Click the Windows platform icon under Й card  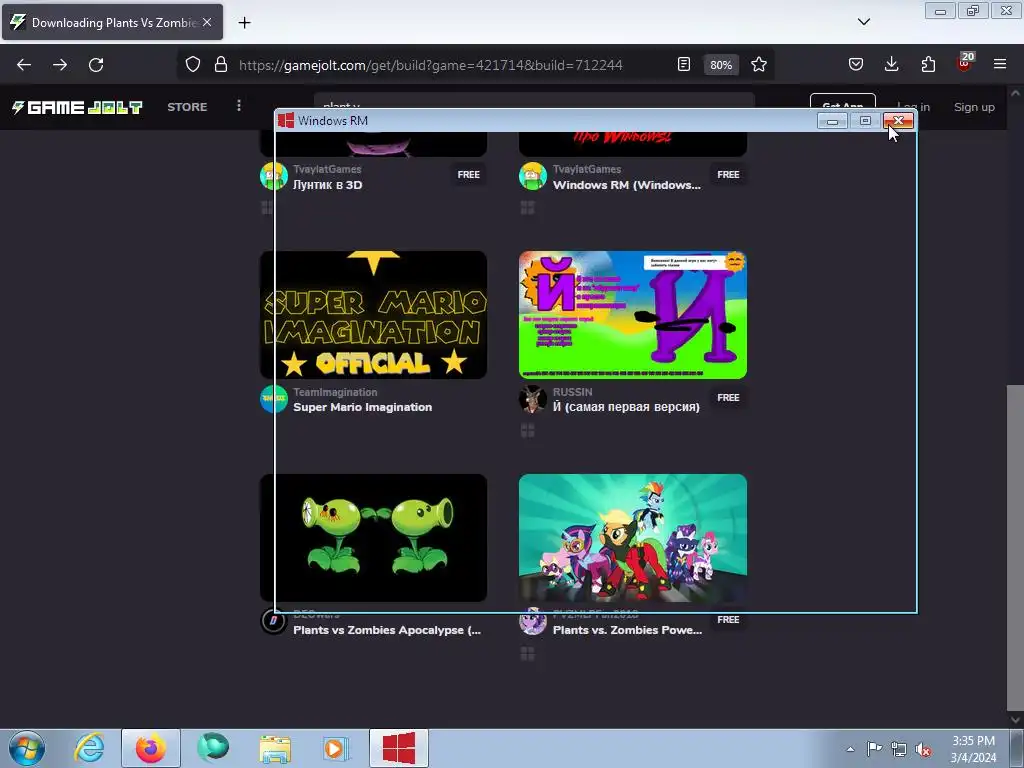[528, 430]
